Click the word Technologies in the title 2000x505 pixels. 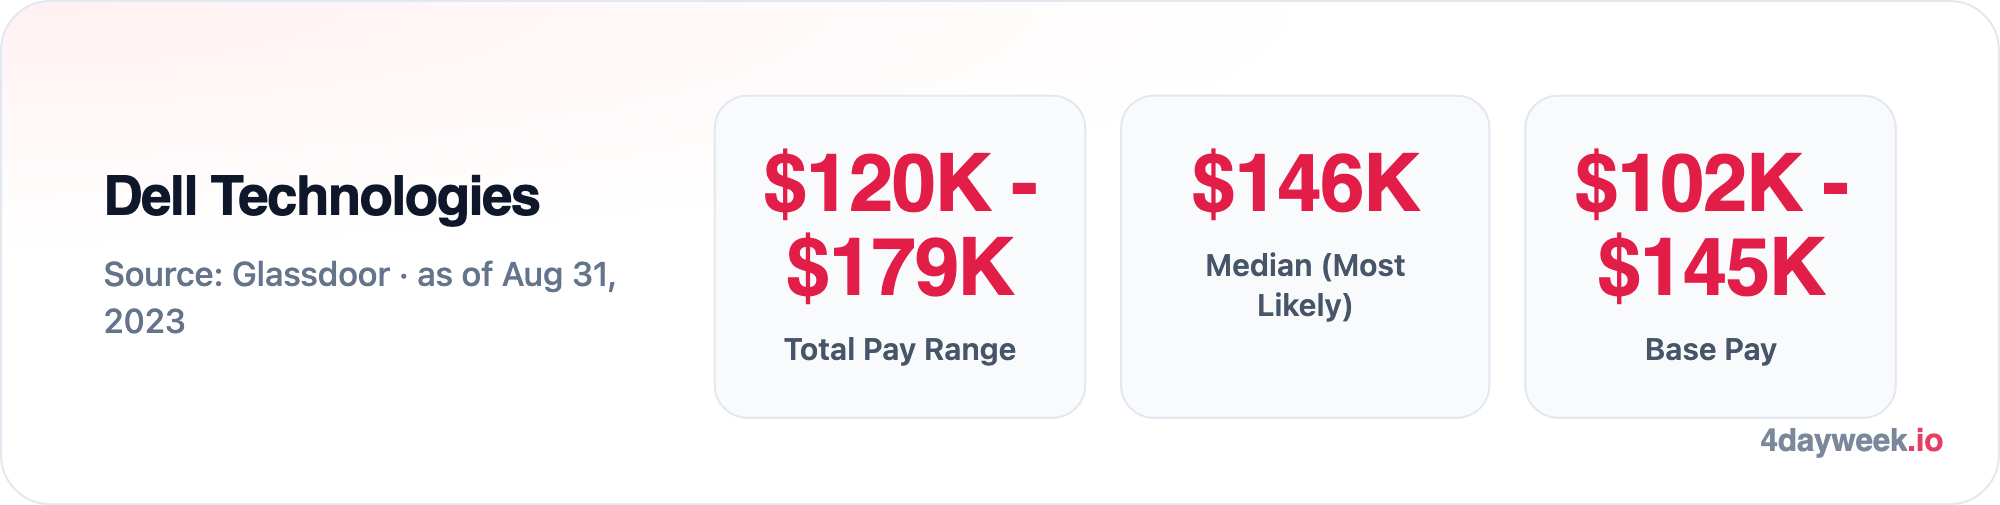(375, 197)
